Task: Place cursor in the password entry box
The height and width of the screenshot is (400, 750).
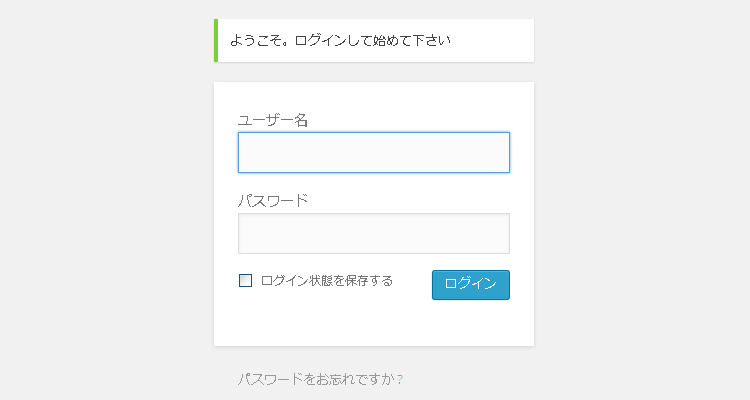Action: coord(373,234)
